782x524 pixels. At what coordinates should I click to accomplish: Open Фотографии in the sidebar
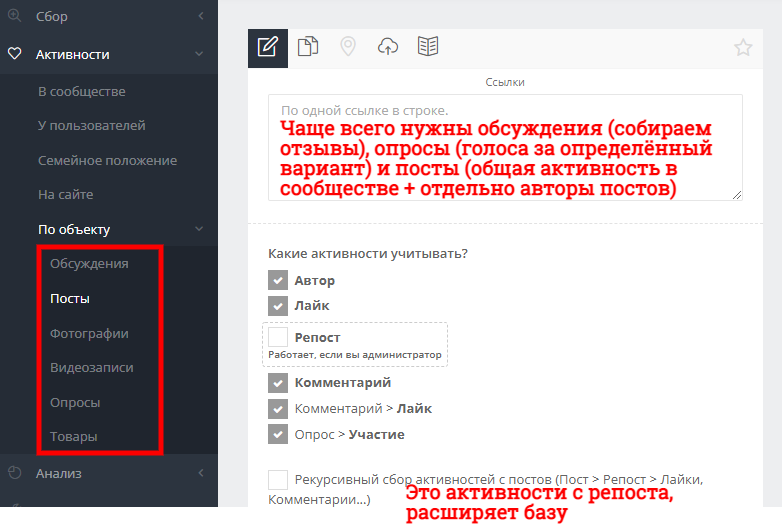click(89, 334)
